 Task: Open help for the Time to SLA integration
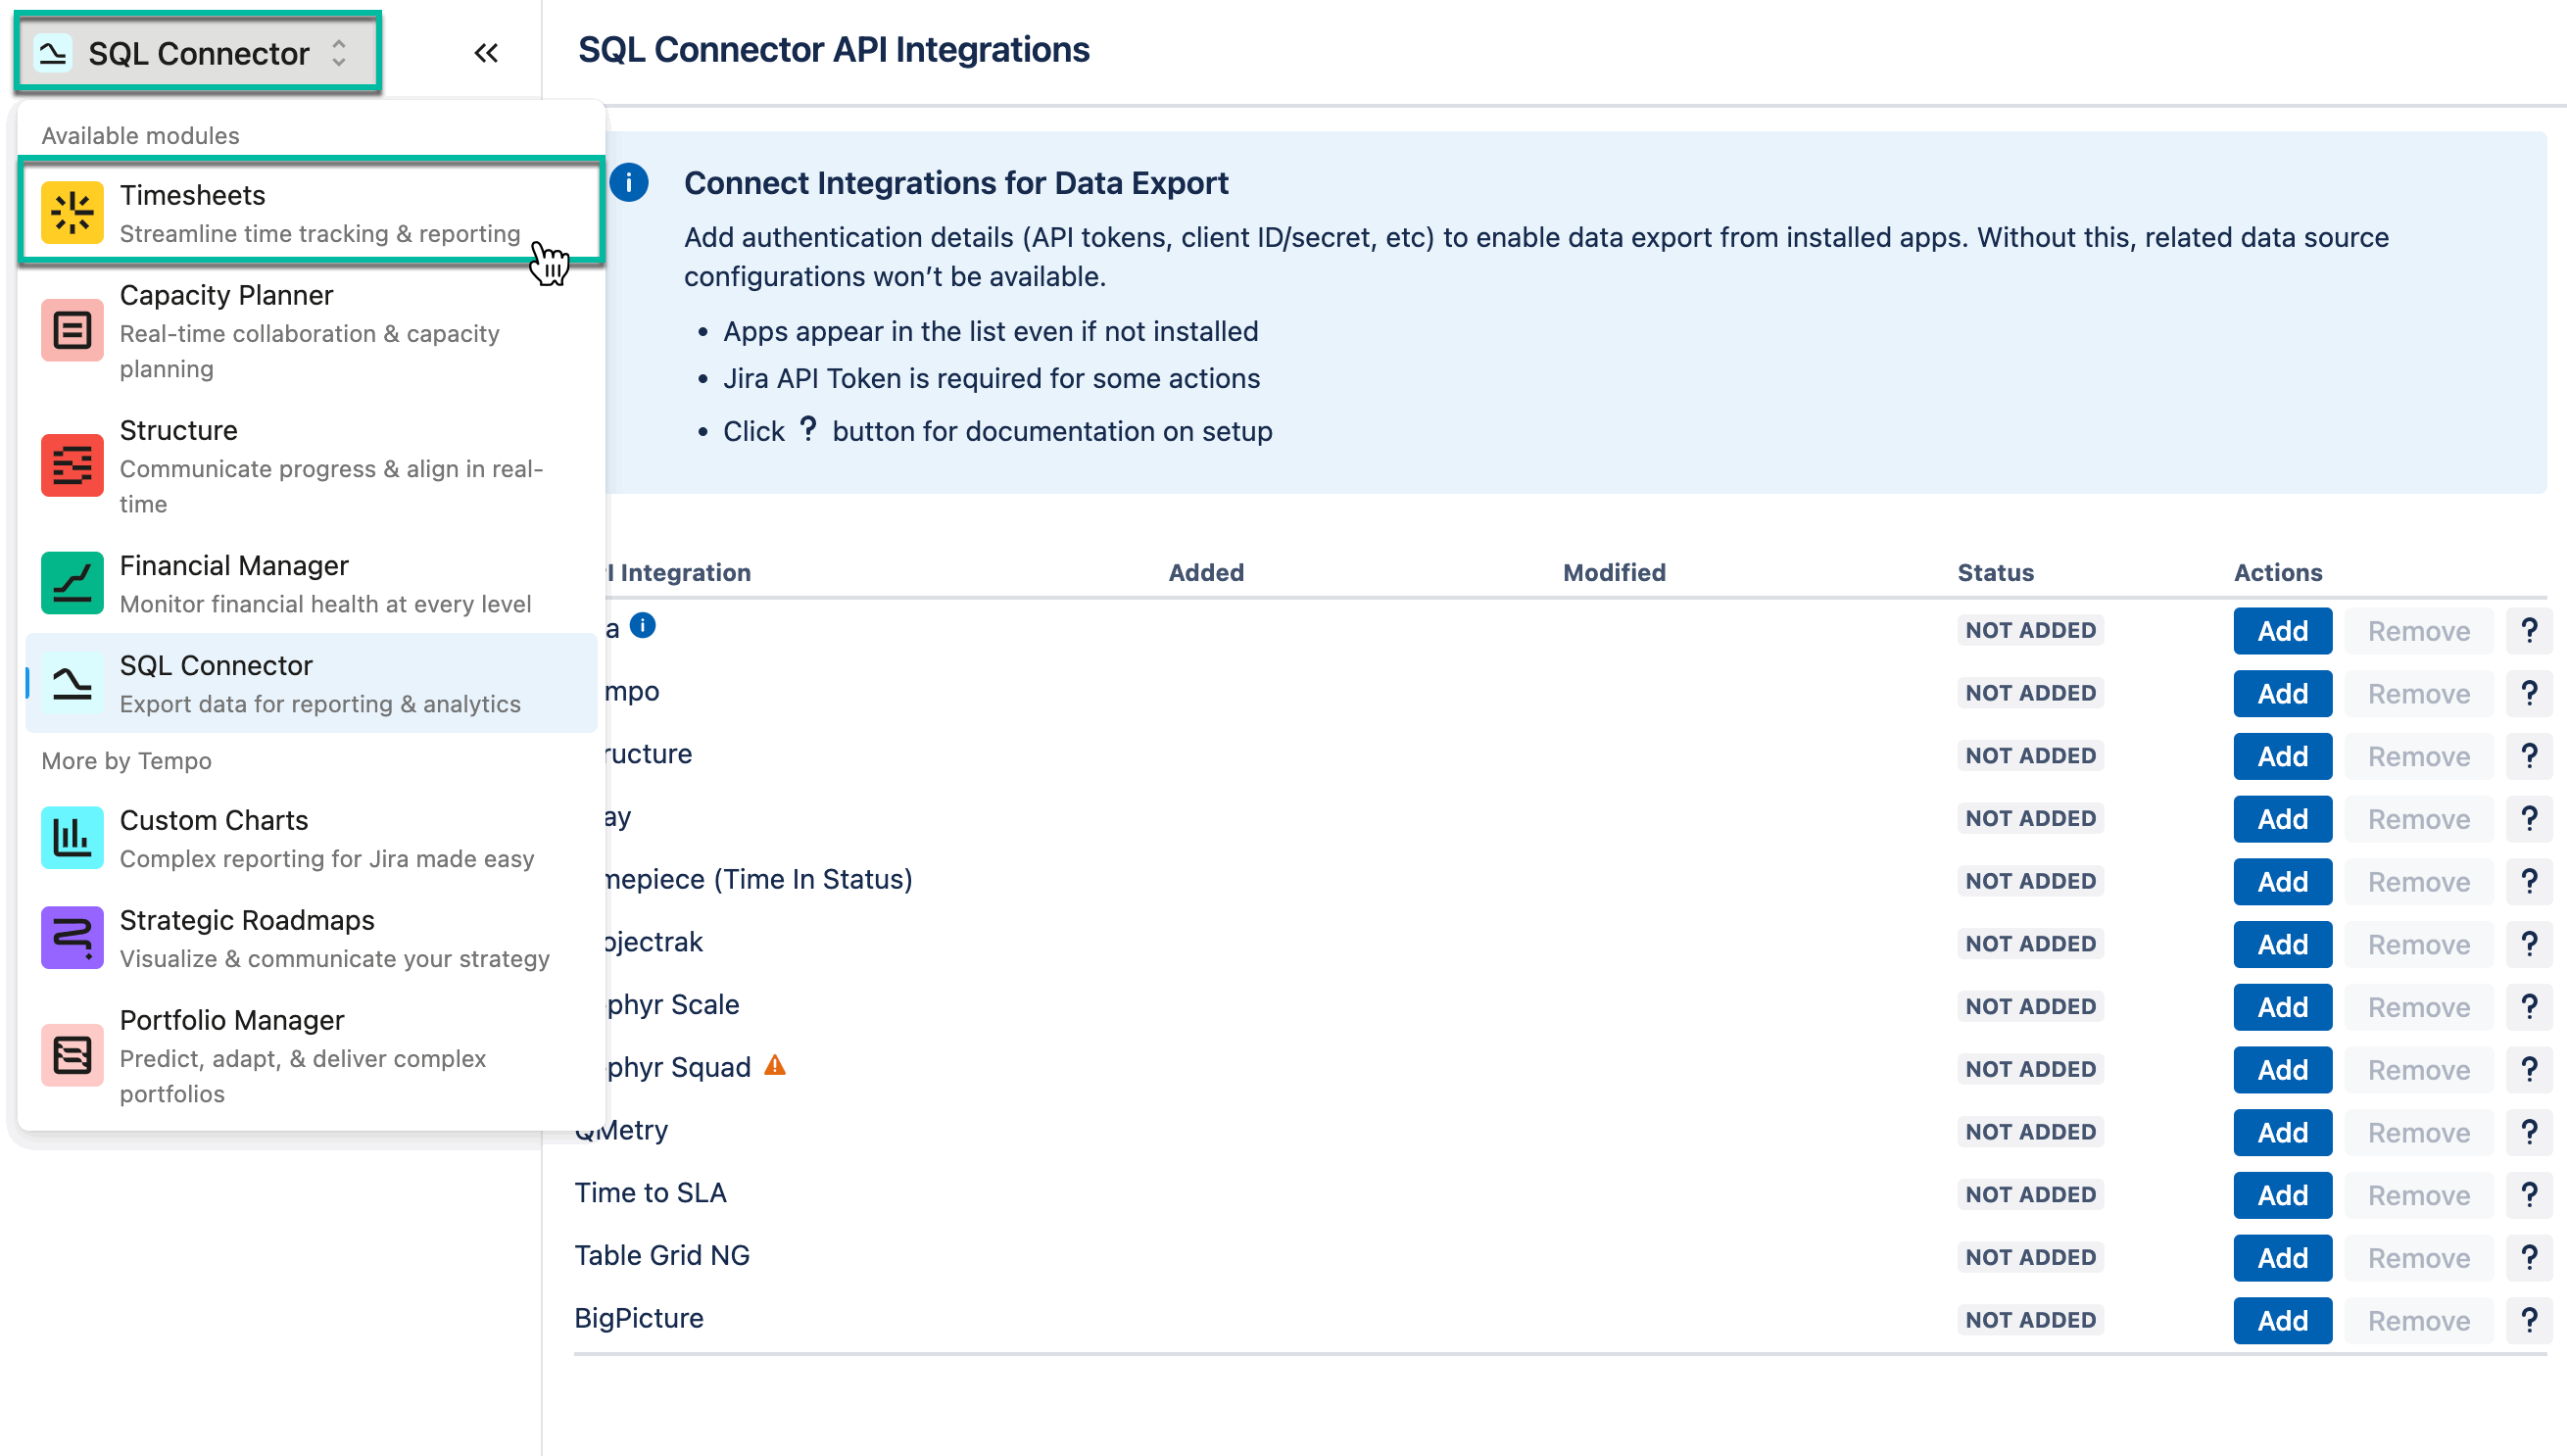tap(2530, 1193)
